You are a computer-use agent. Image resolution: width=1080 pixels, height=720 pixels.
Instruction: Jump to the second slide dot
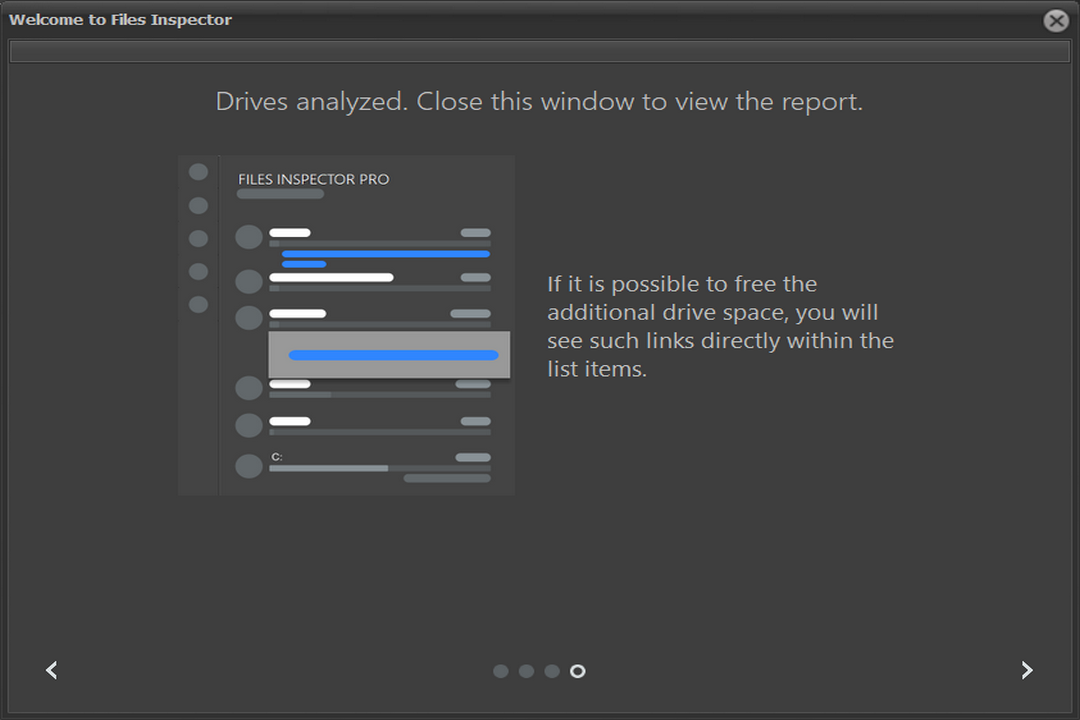click(x=526, y=671)
